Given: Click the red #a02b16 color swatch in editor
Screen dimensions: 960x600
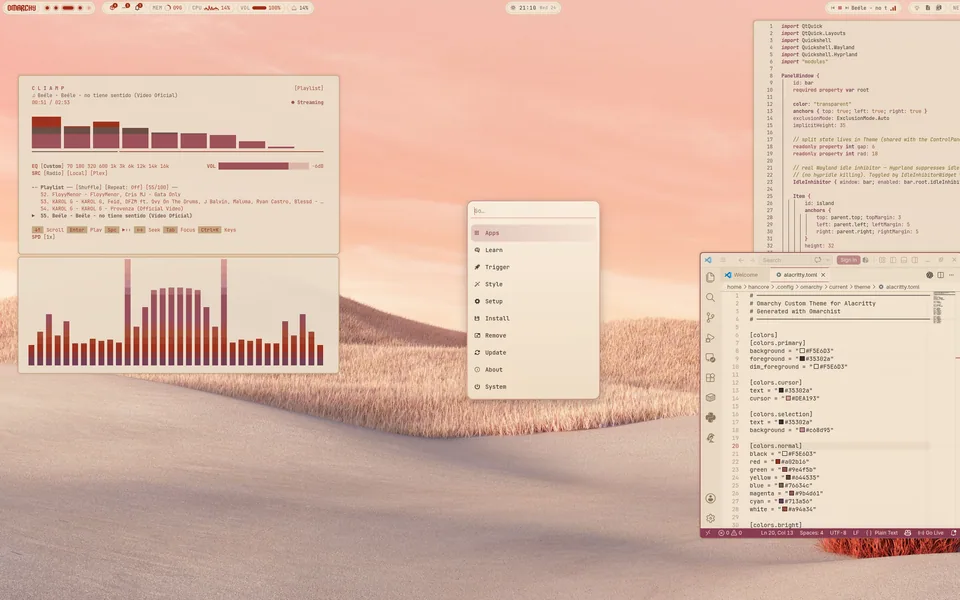Looking at the screenshot, I should pyautogui.click(x=778, y=462).
